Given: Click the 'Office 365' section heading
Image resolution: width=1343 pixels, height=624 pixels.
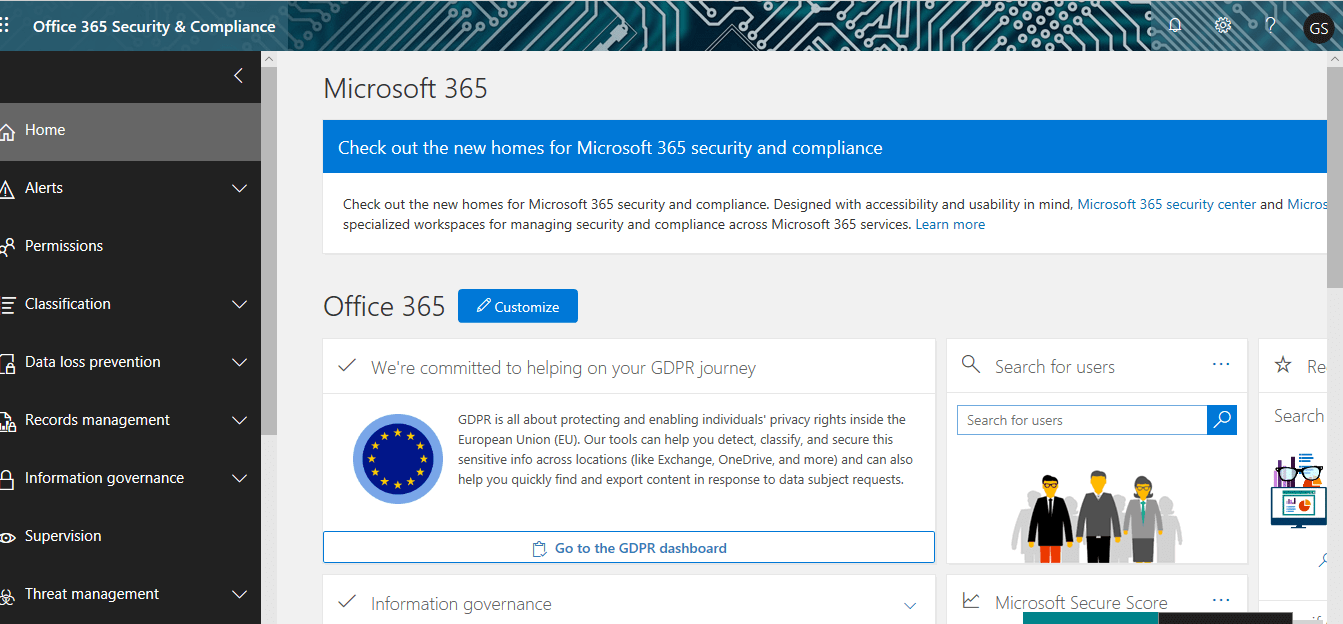Looking at the screenshot, I should 384,306.
